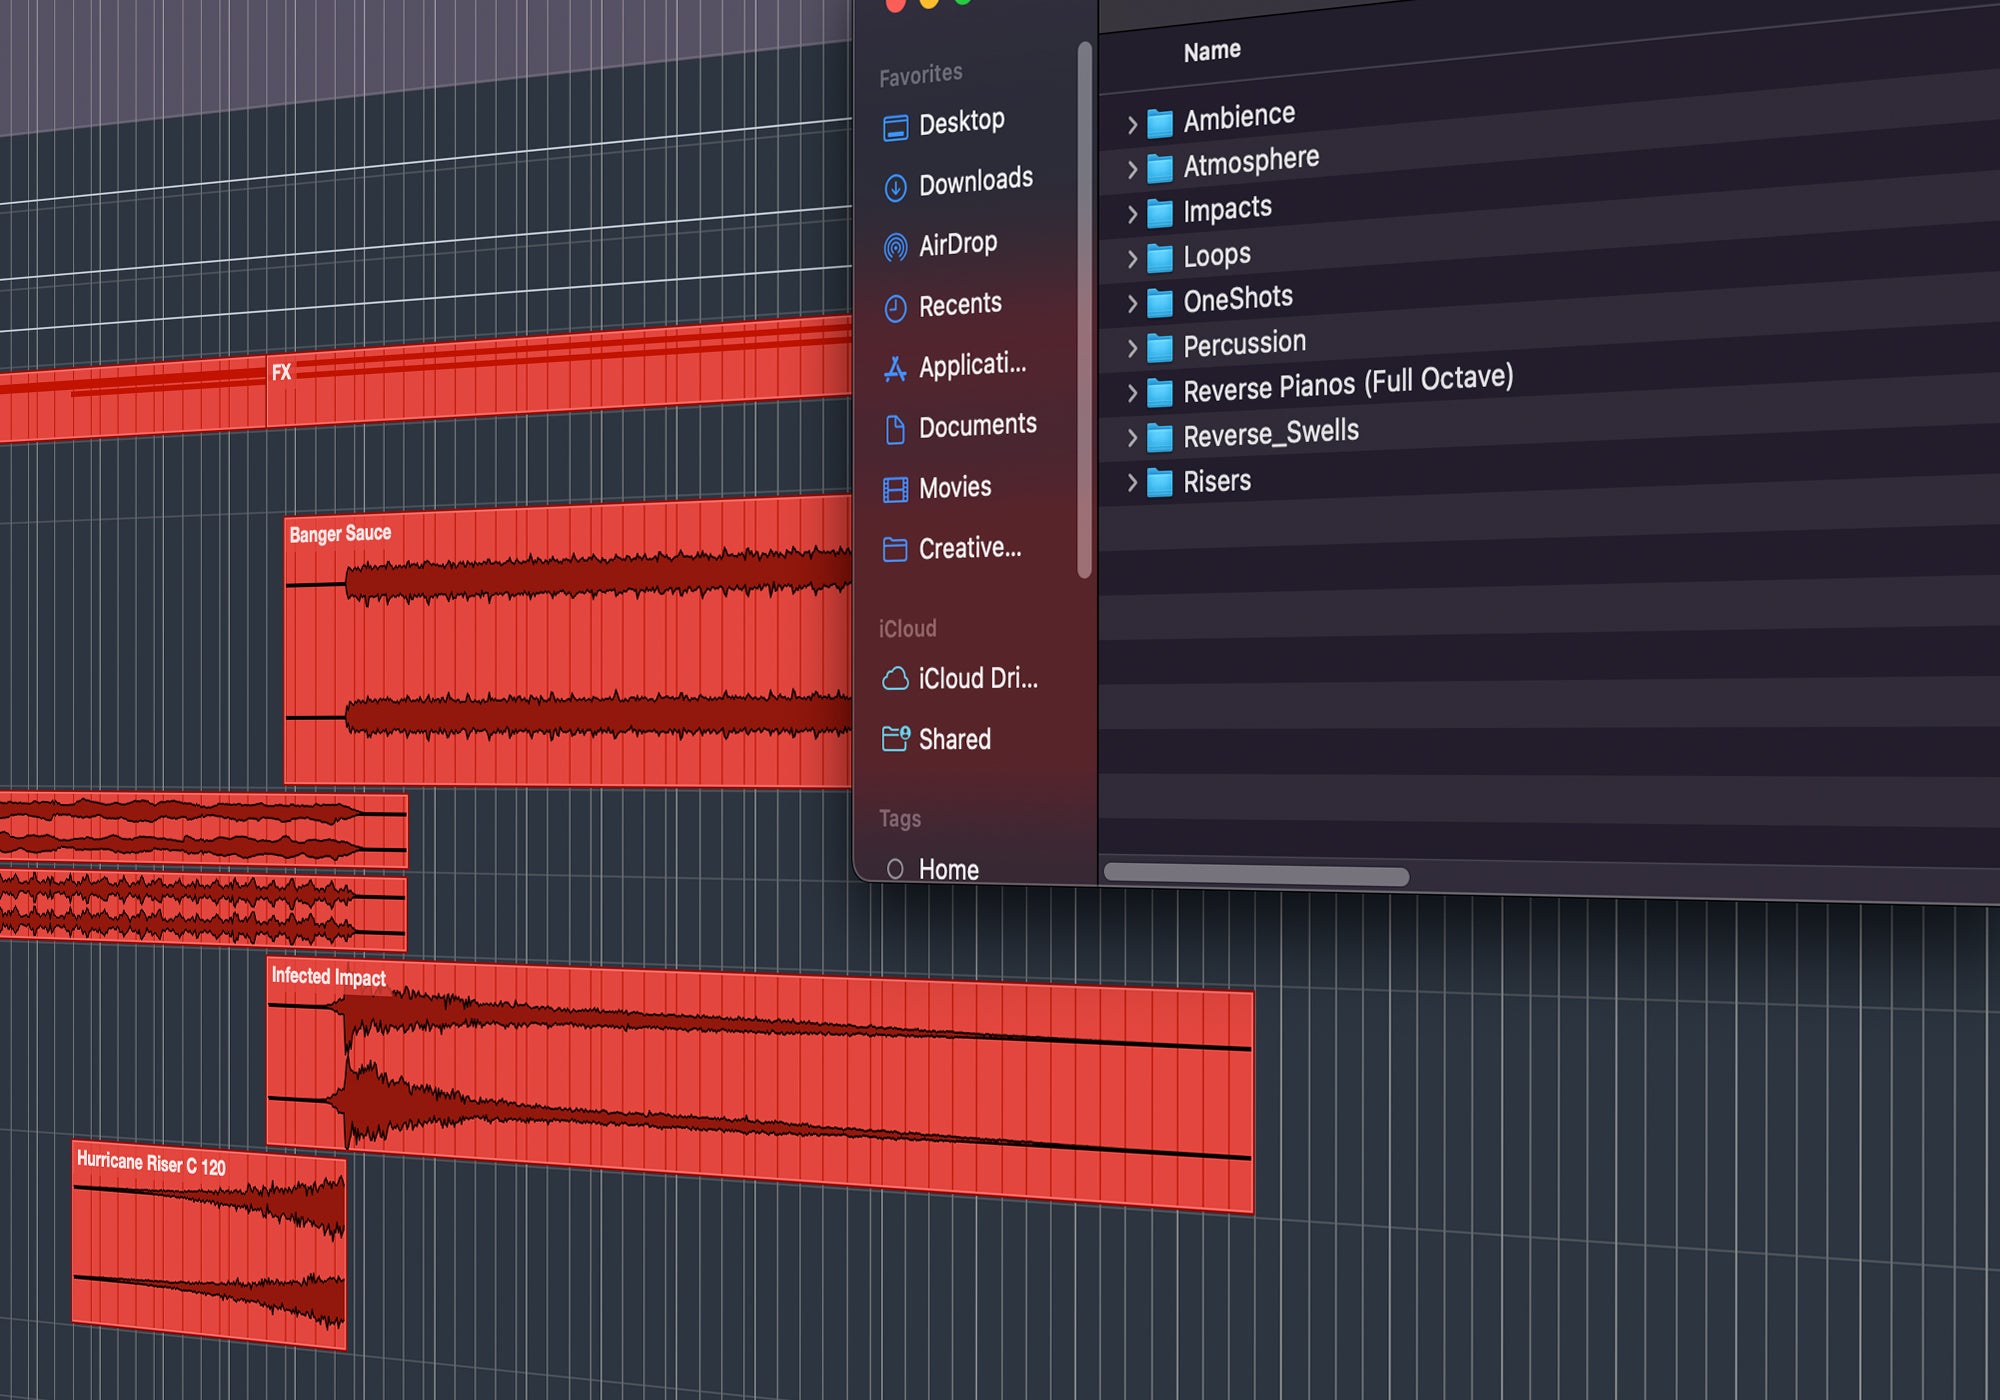Click the horizontal scrollbar in Finder
This screenshot has height=1400, width=2000.
(1256, 876)
